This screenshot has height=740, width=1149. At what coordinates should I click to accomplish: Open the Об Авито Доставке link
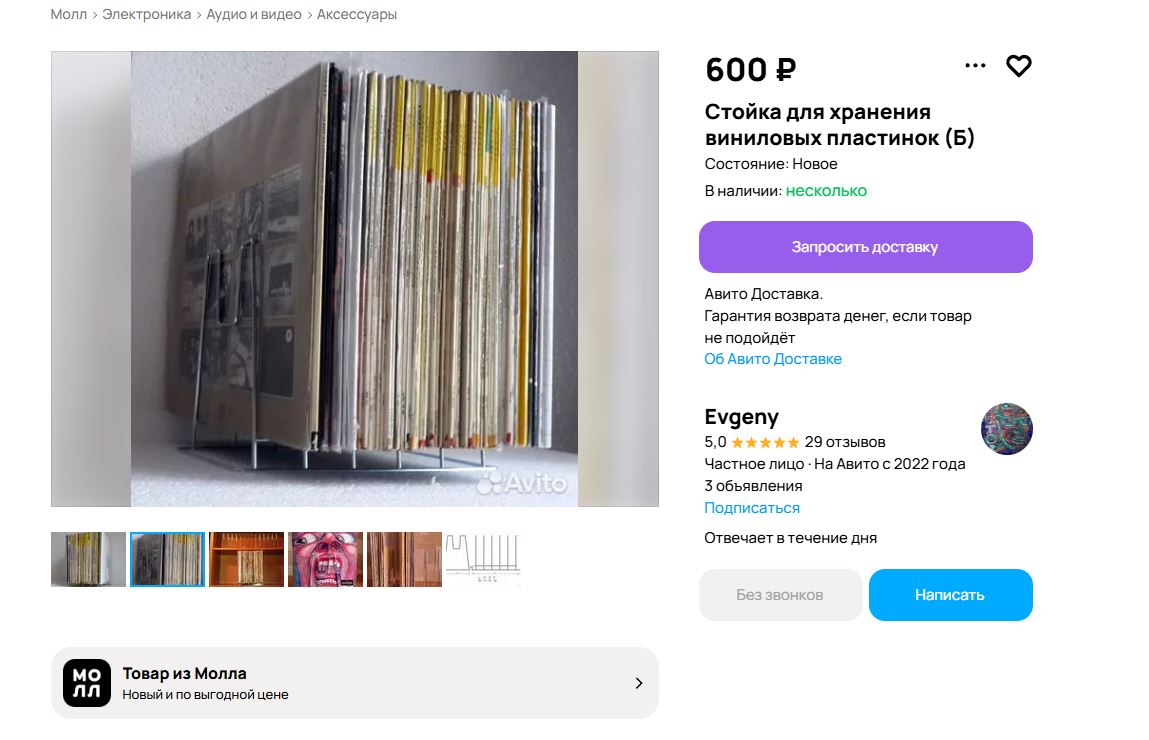(x=772, y=359)
